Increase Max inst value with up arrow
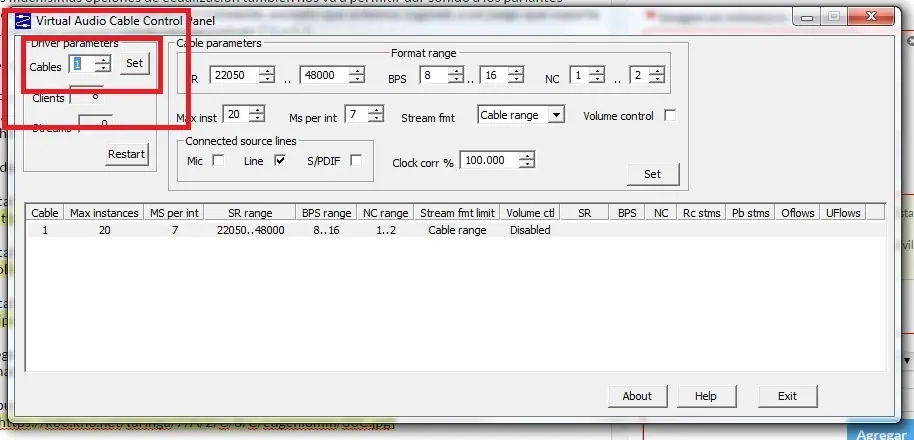914x440 pixels. tap(258, 110)
